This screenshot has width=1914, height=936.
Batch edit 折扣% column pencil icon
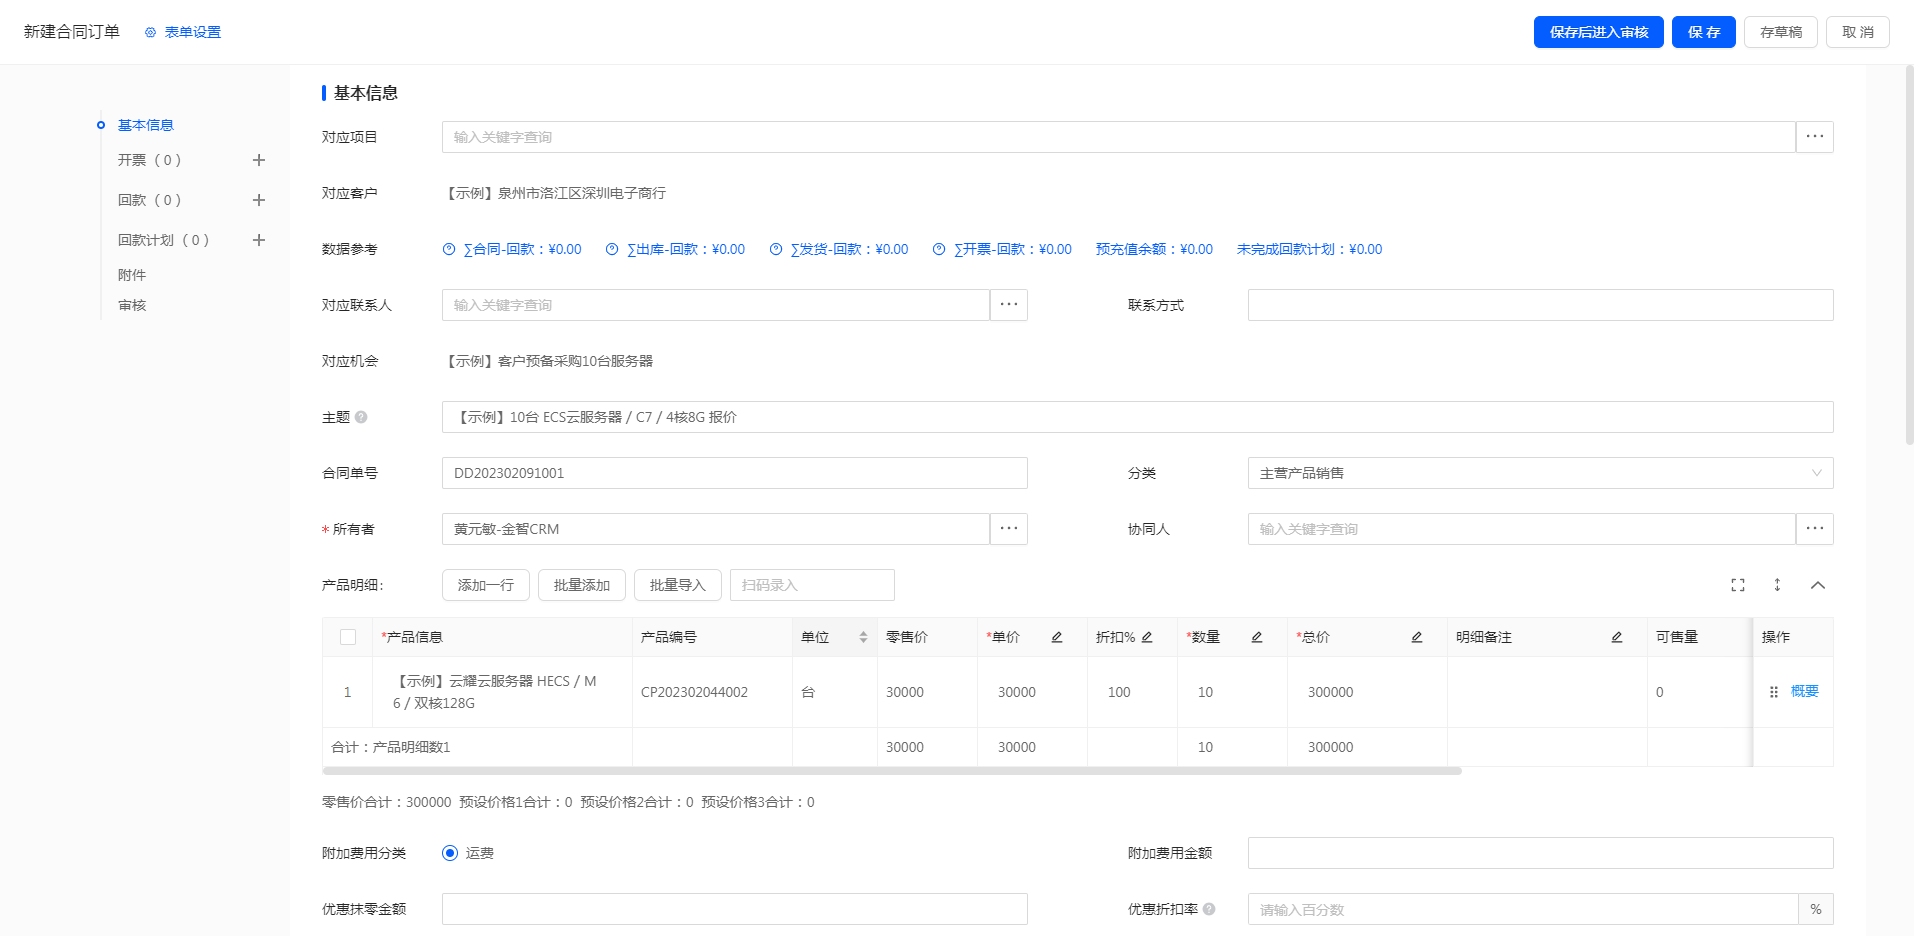[1147, 637]
